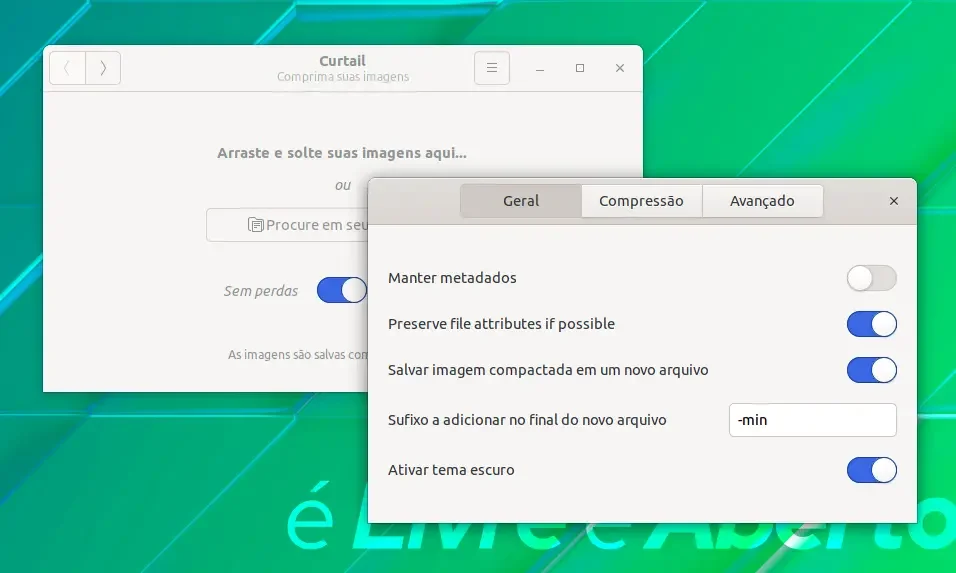Maximize the Curtail window
This screenshot has width=956, height=573.
[580, 68]
